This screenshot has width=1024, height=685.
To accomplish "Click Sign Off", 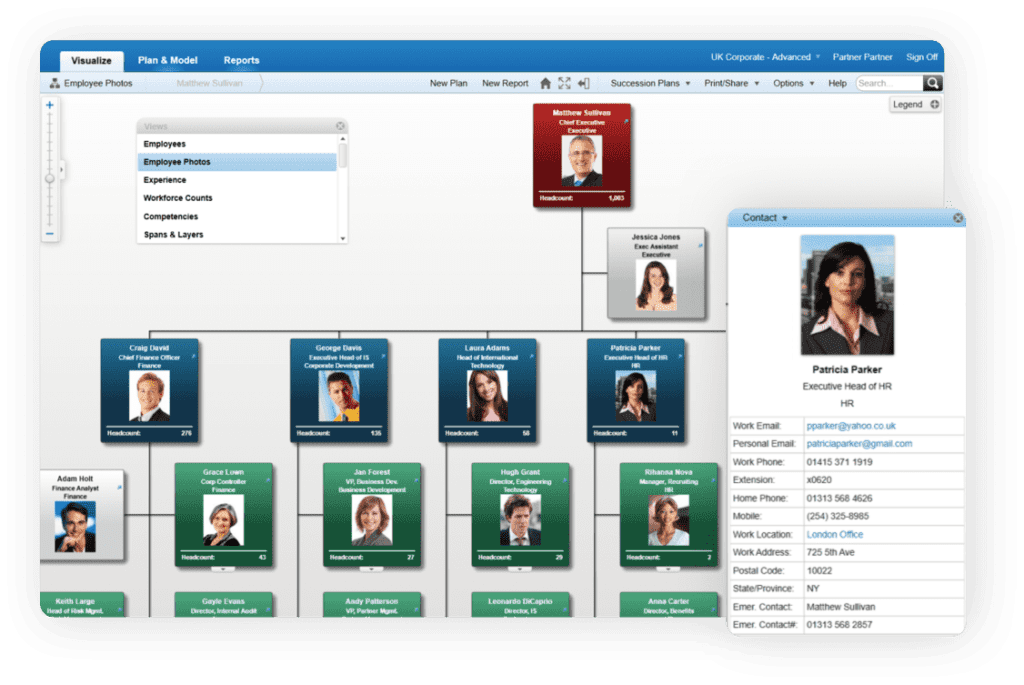I will tap(921, 57).
